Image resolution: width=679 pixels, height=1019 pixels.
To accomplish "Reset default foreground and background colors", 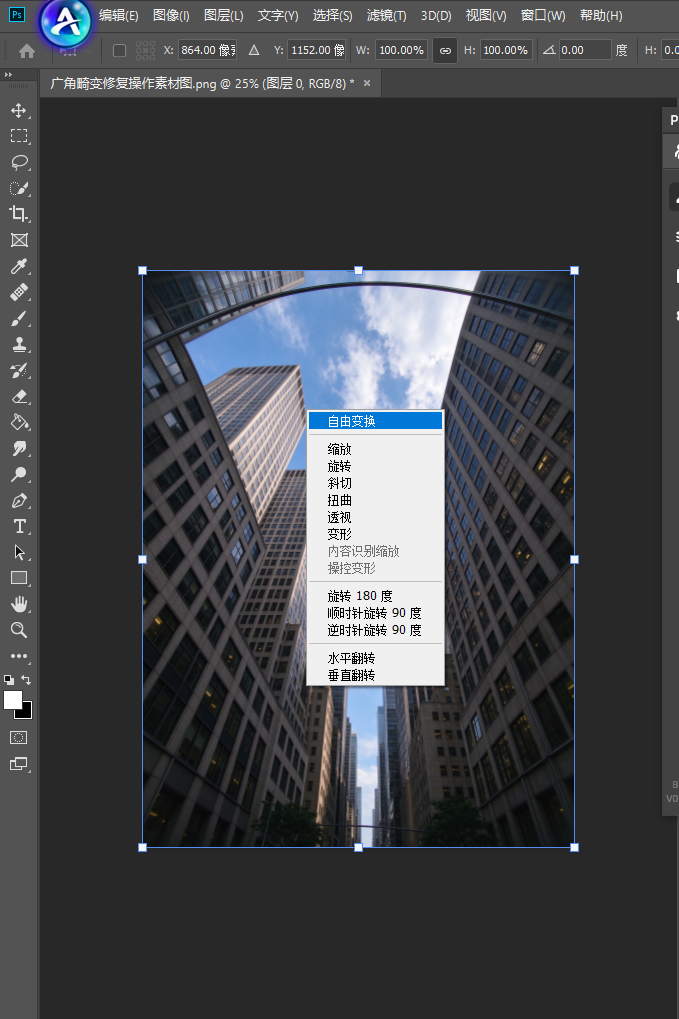I will tap(8, 680).
